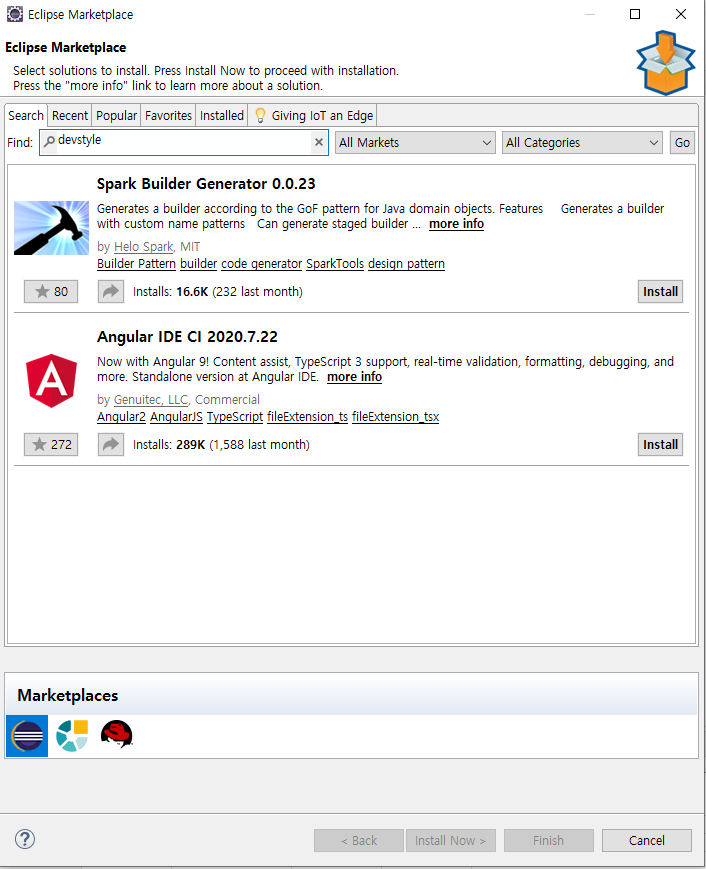
Task: Install Angular IDE CI
Action: (660, 444)
